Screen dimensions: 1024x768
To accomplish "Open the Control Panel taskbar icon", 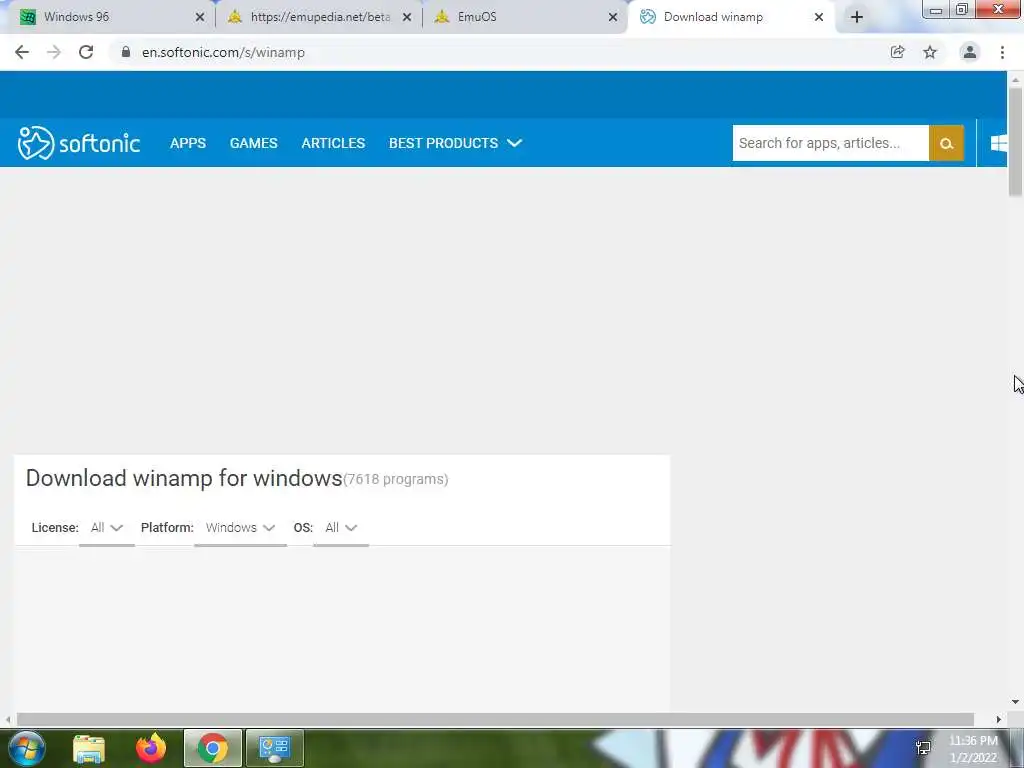I will (274, 748).
